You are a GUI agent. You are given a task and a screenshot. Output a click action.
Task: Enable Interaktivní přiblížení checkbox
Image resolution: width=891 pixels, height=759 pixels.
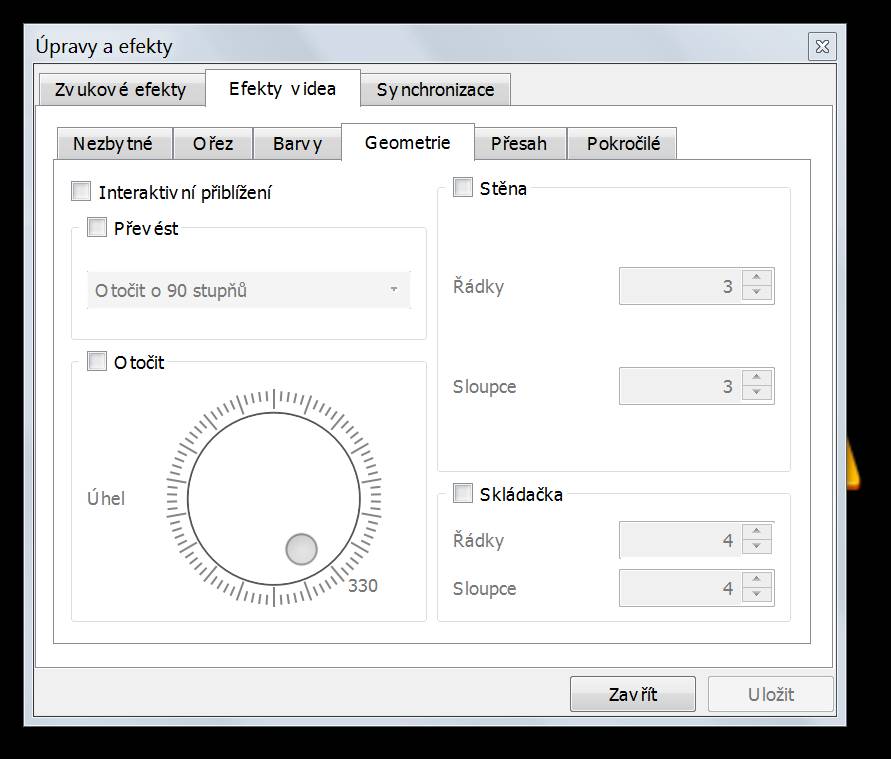click(81, 191)
